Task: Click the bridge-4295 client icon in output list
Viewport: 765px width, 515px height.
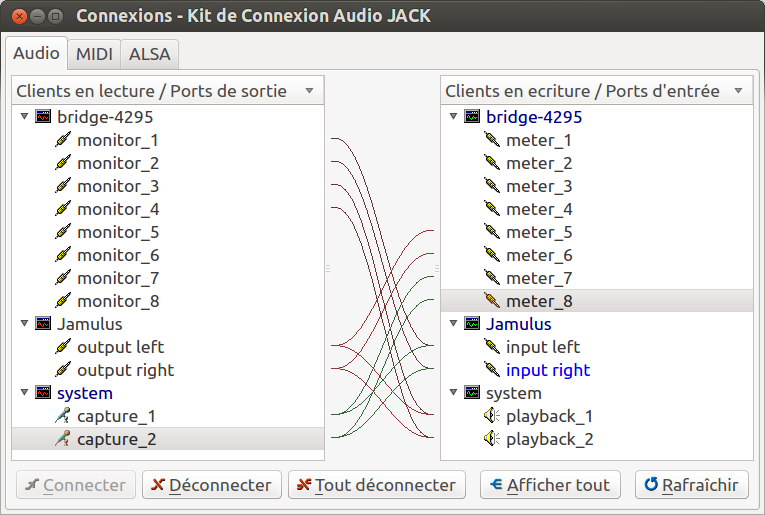Action: point(44,117)
